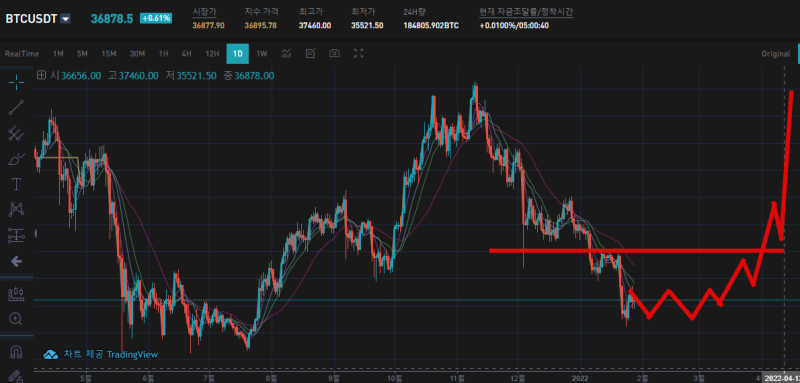Image resolution: width=800 pixels, height=383 pixels.
Task: Select the XABCD pattern tool
Action: click(16, 209)
